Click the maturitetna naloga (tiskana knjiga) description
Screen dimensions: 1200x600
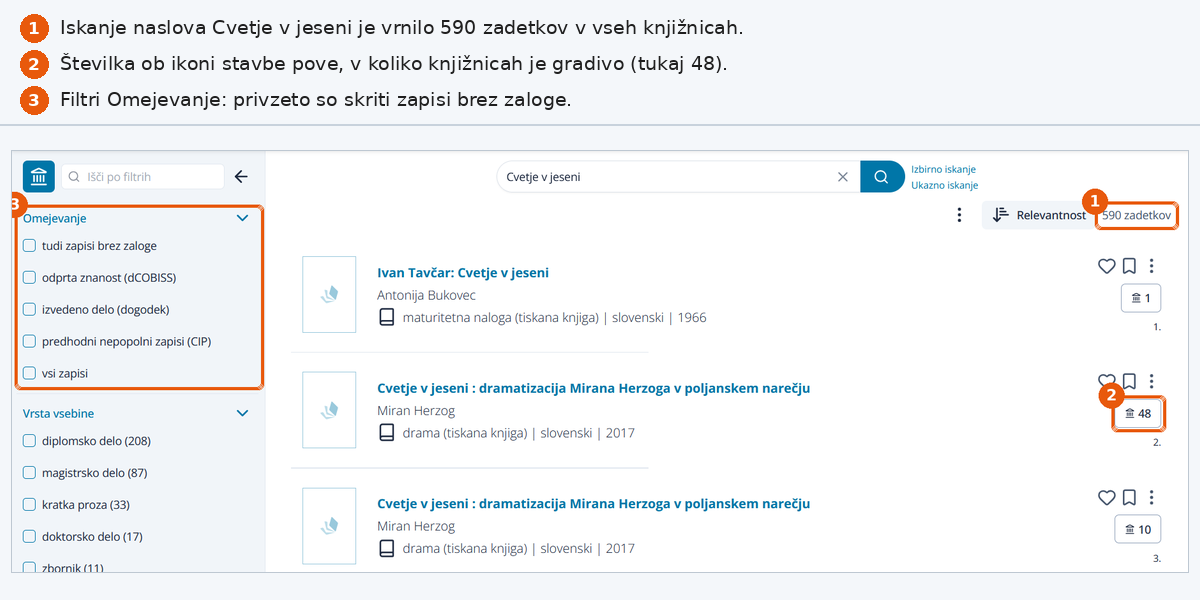point(500,317)
